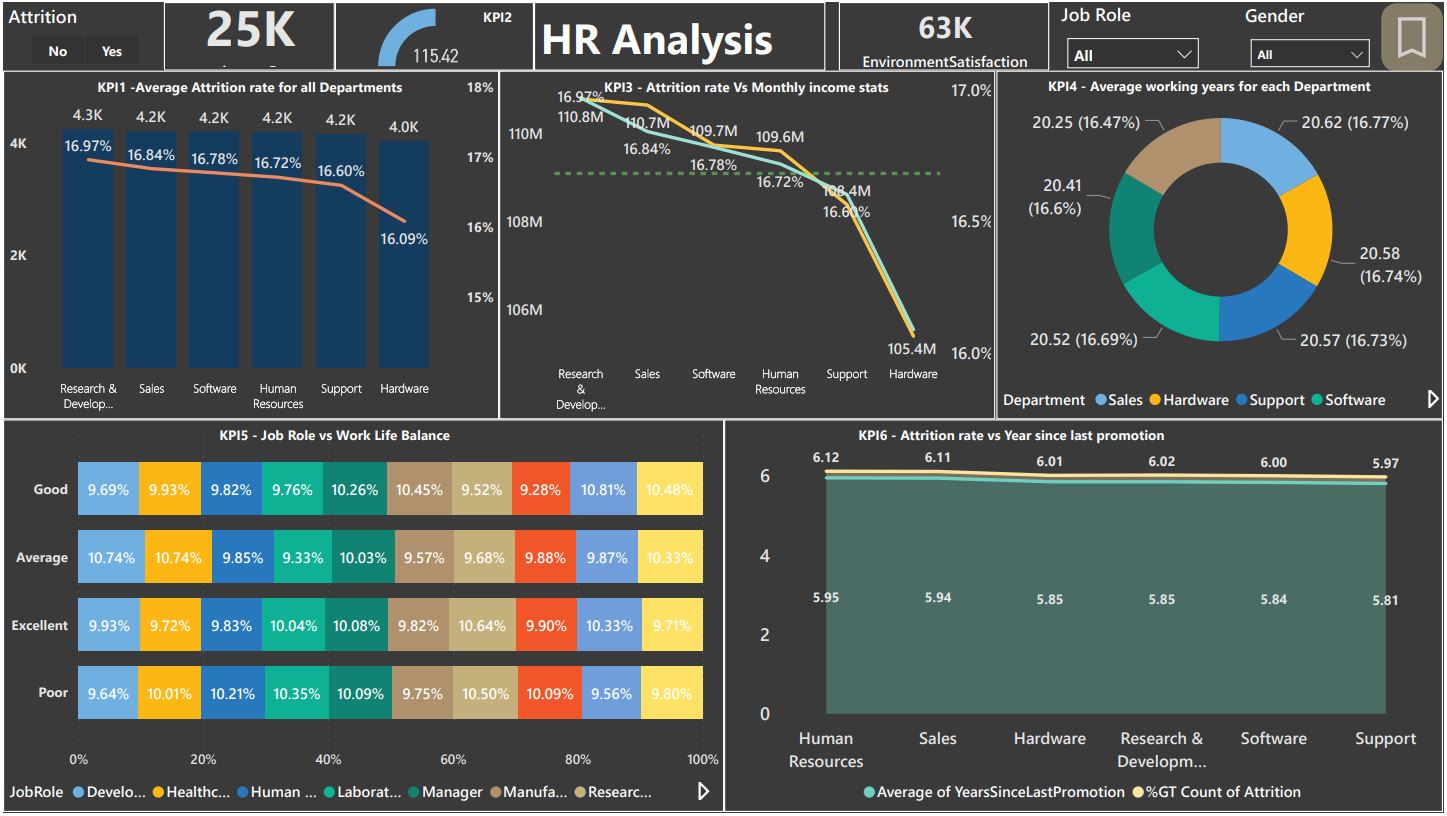Select the 5.81 Support label in KPI6

point(1386,601)
